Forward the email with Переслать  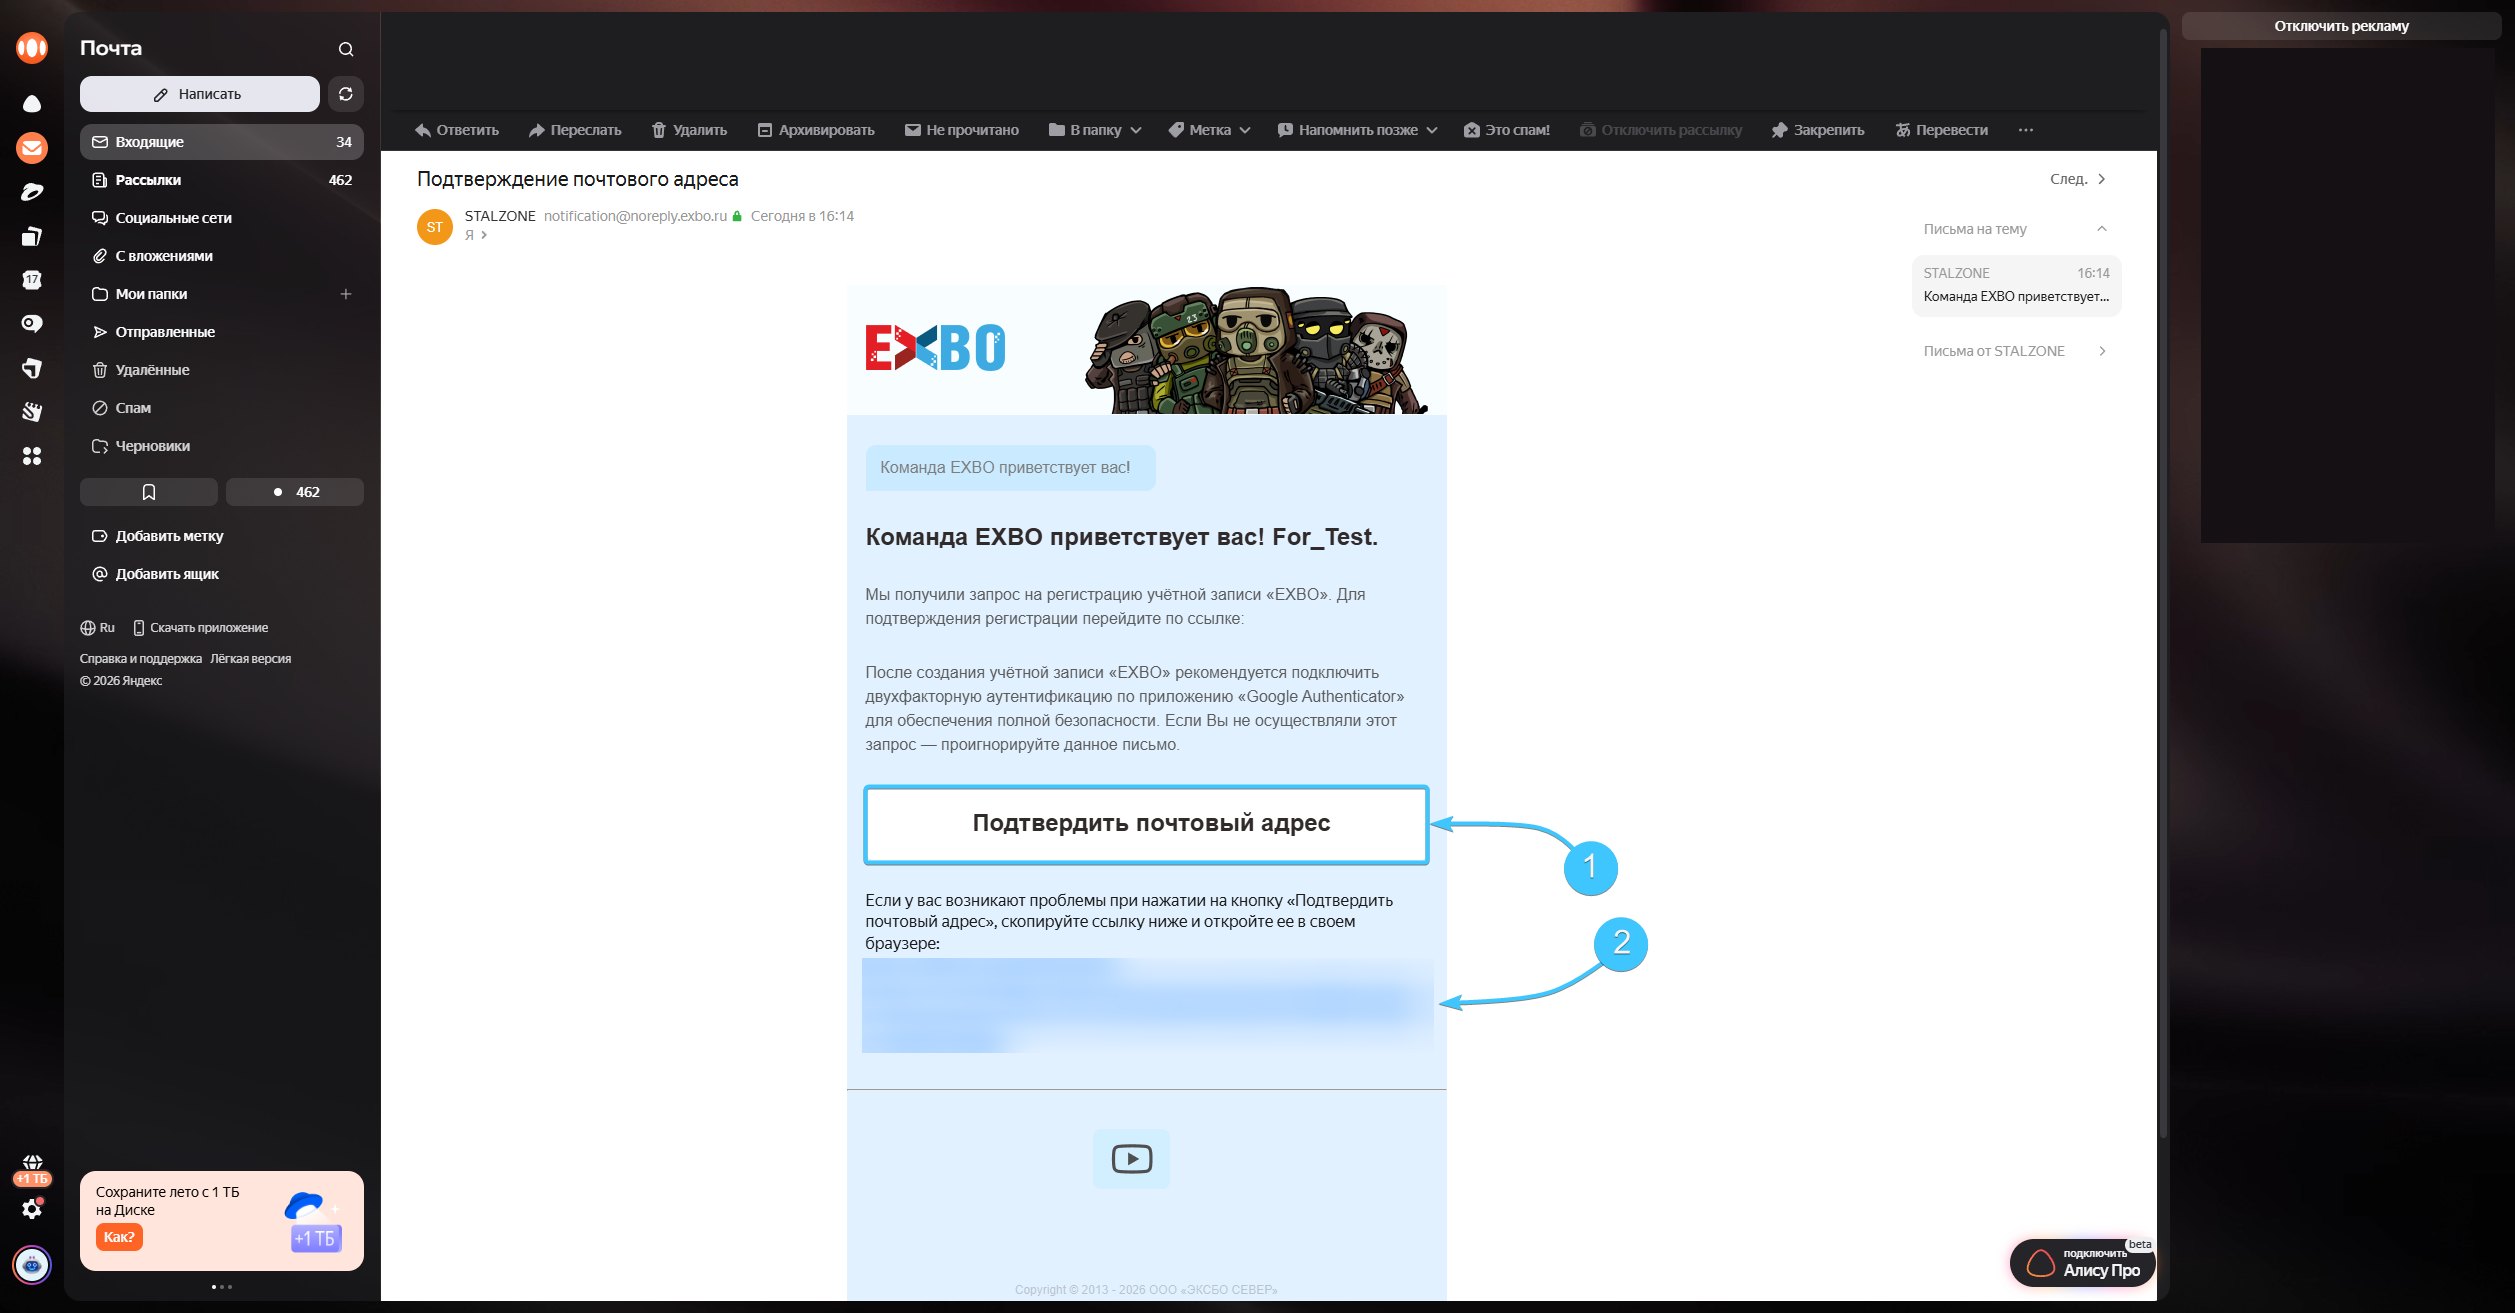[575, 130]
